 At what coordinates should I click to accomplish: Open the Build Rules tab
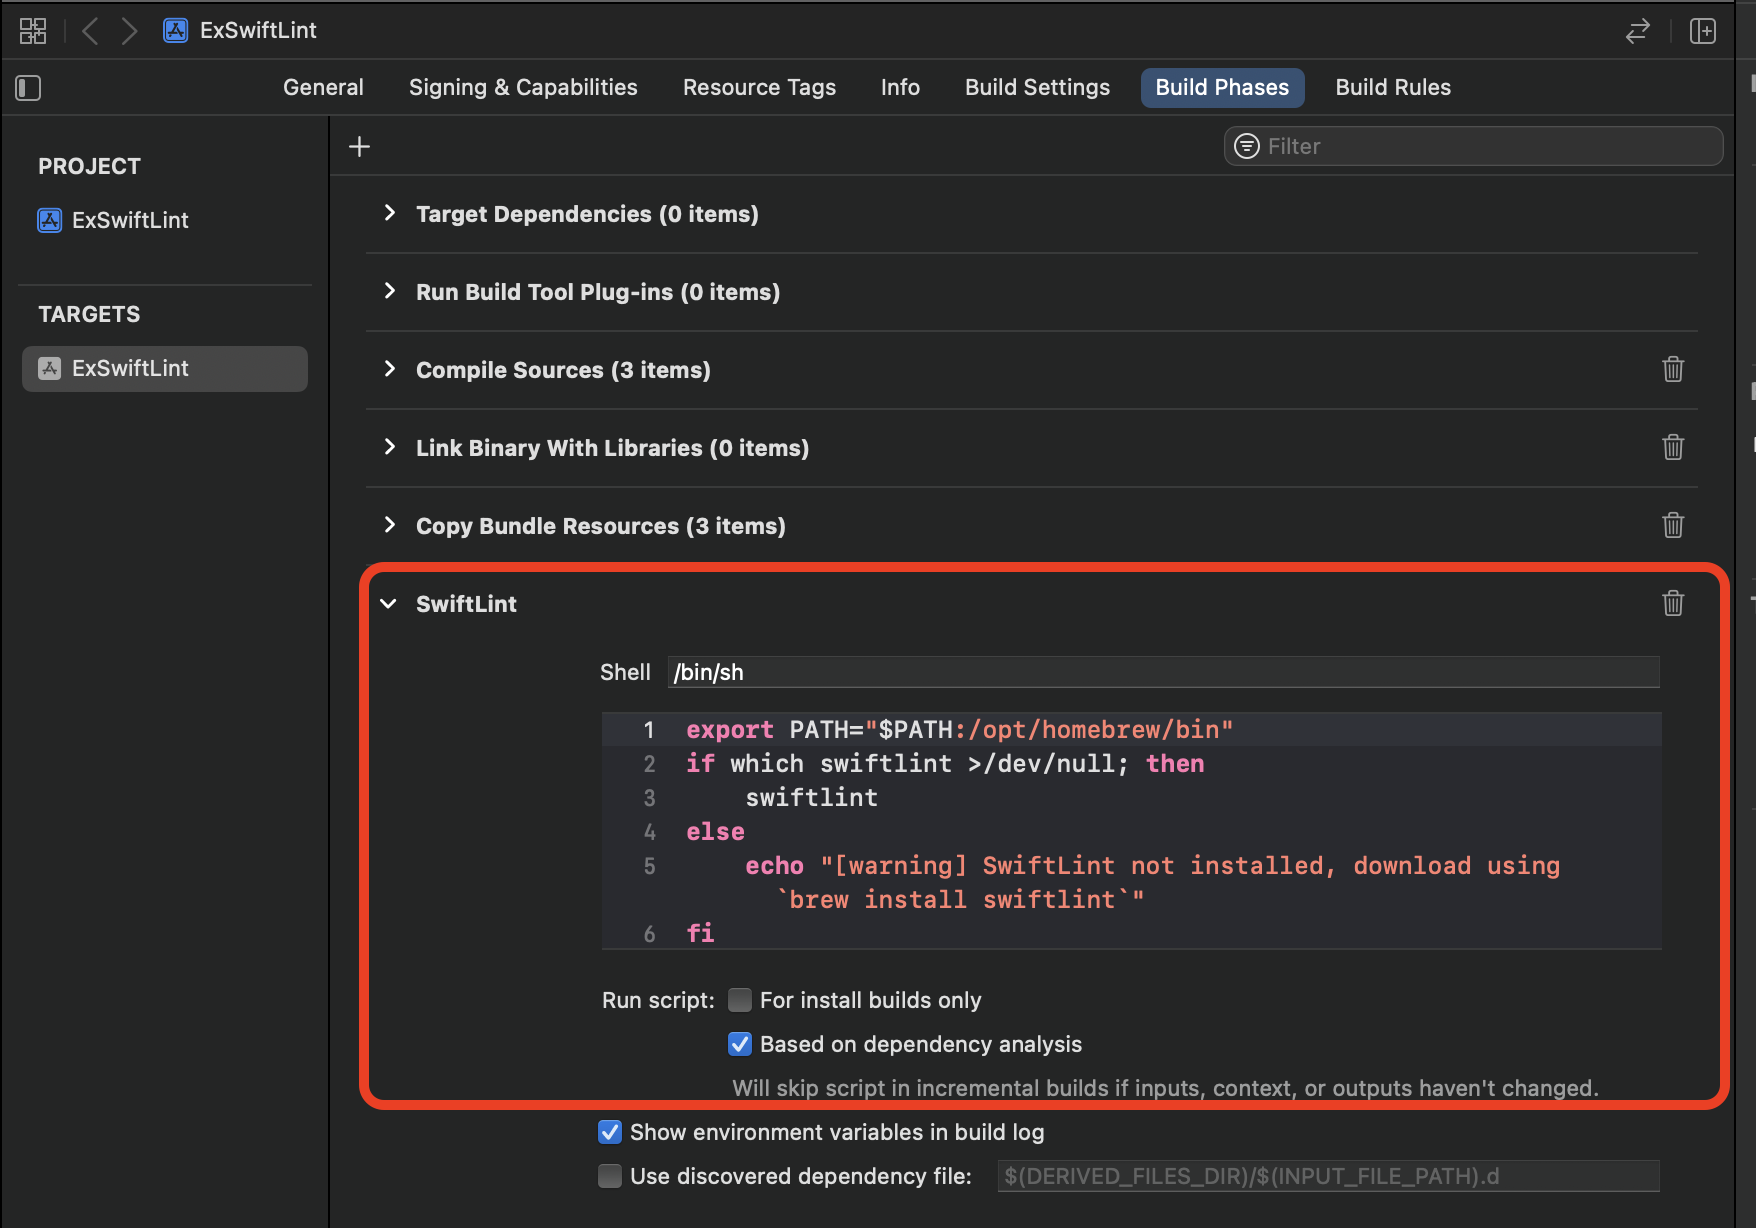(1393, 88)
